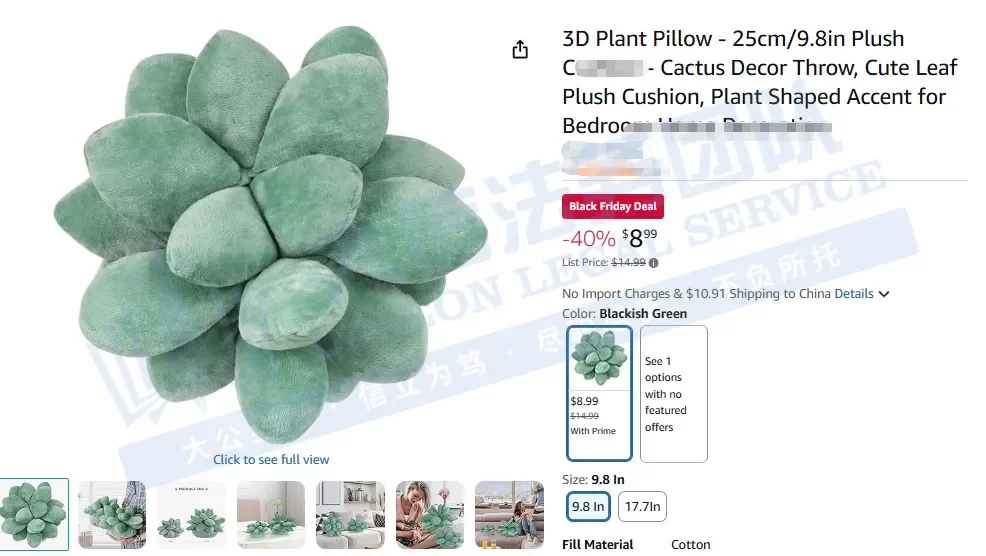This screenshot has height=556, width=986.
Task: Select thumbnail of person holding succulent pillow
Action: tap(112, 514)
